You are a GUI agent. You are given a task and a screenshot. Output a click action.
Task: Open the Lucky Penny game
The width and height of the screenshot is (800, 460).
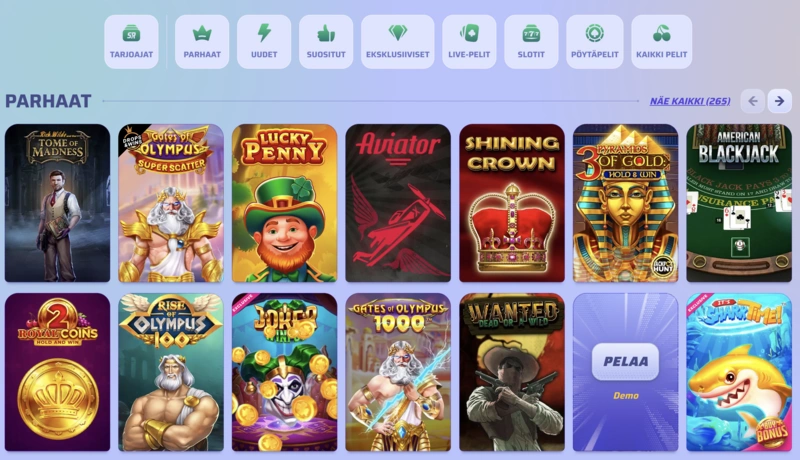[285, 203]
